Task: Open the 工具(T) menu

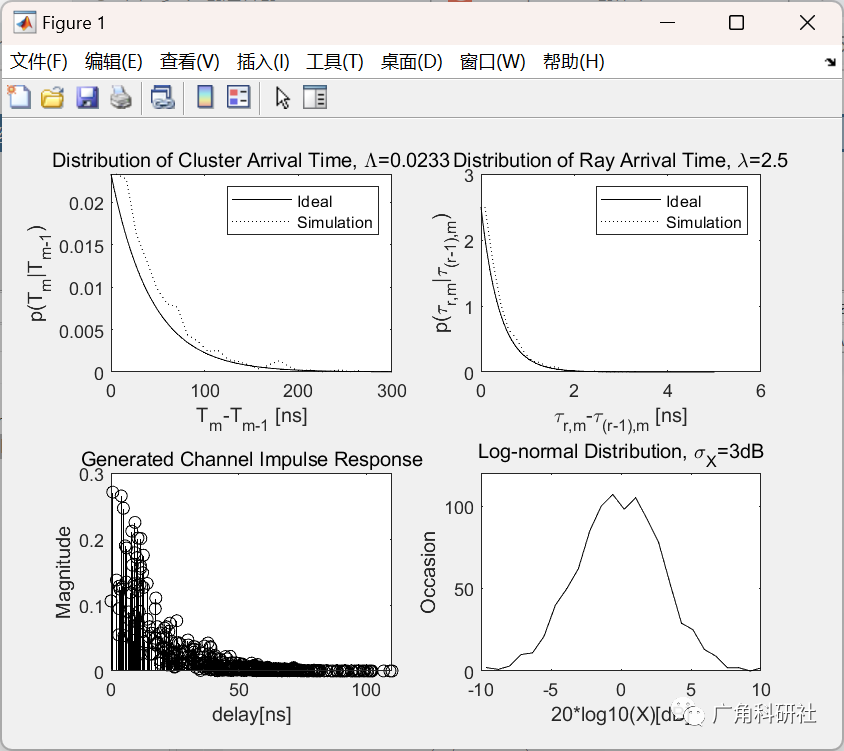Action: [335, 61]
